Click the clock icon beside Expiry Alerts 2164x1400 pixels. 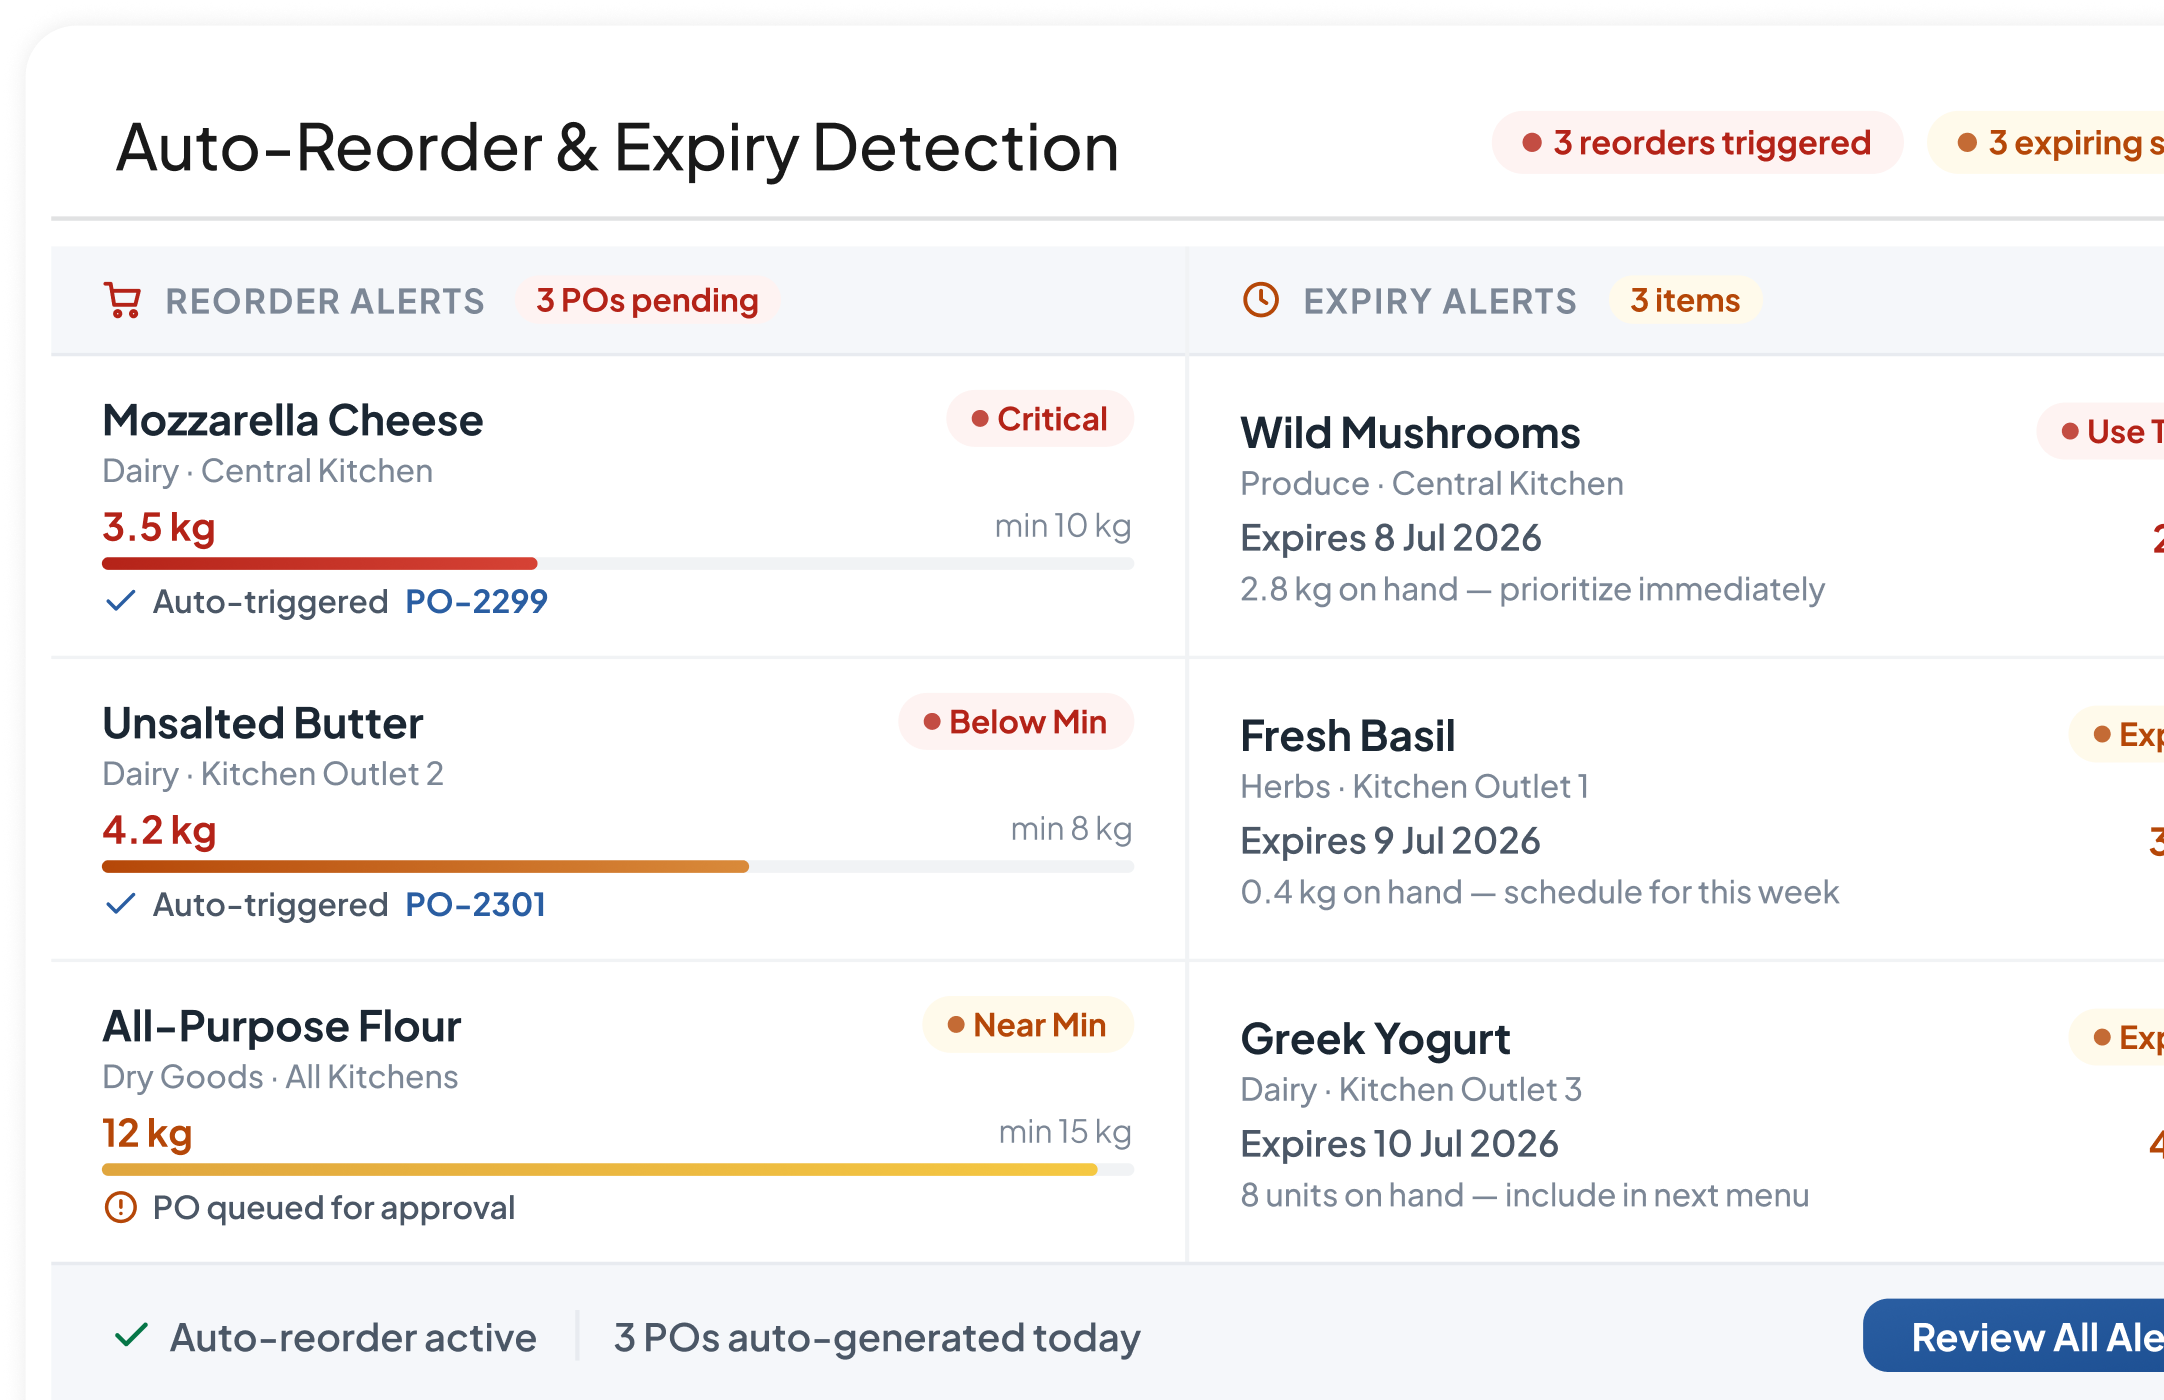point(1261,300)
